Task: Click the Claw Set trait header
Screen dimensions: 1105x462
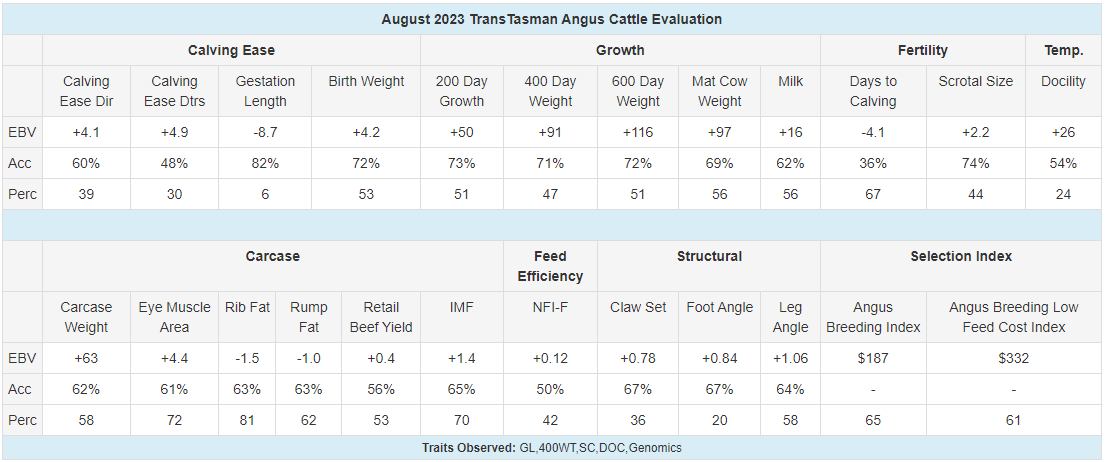Action: (638, 307)
